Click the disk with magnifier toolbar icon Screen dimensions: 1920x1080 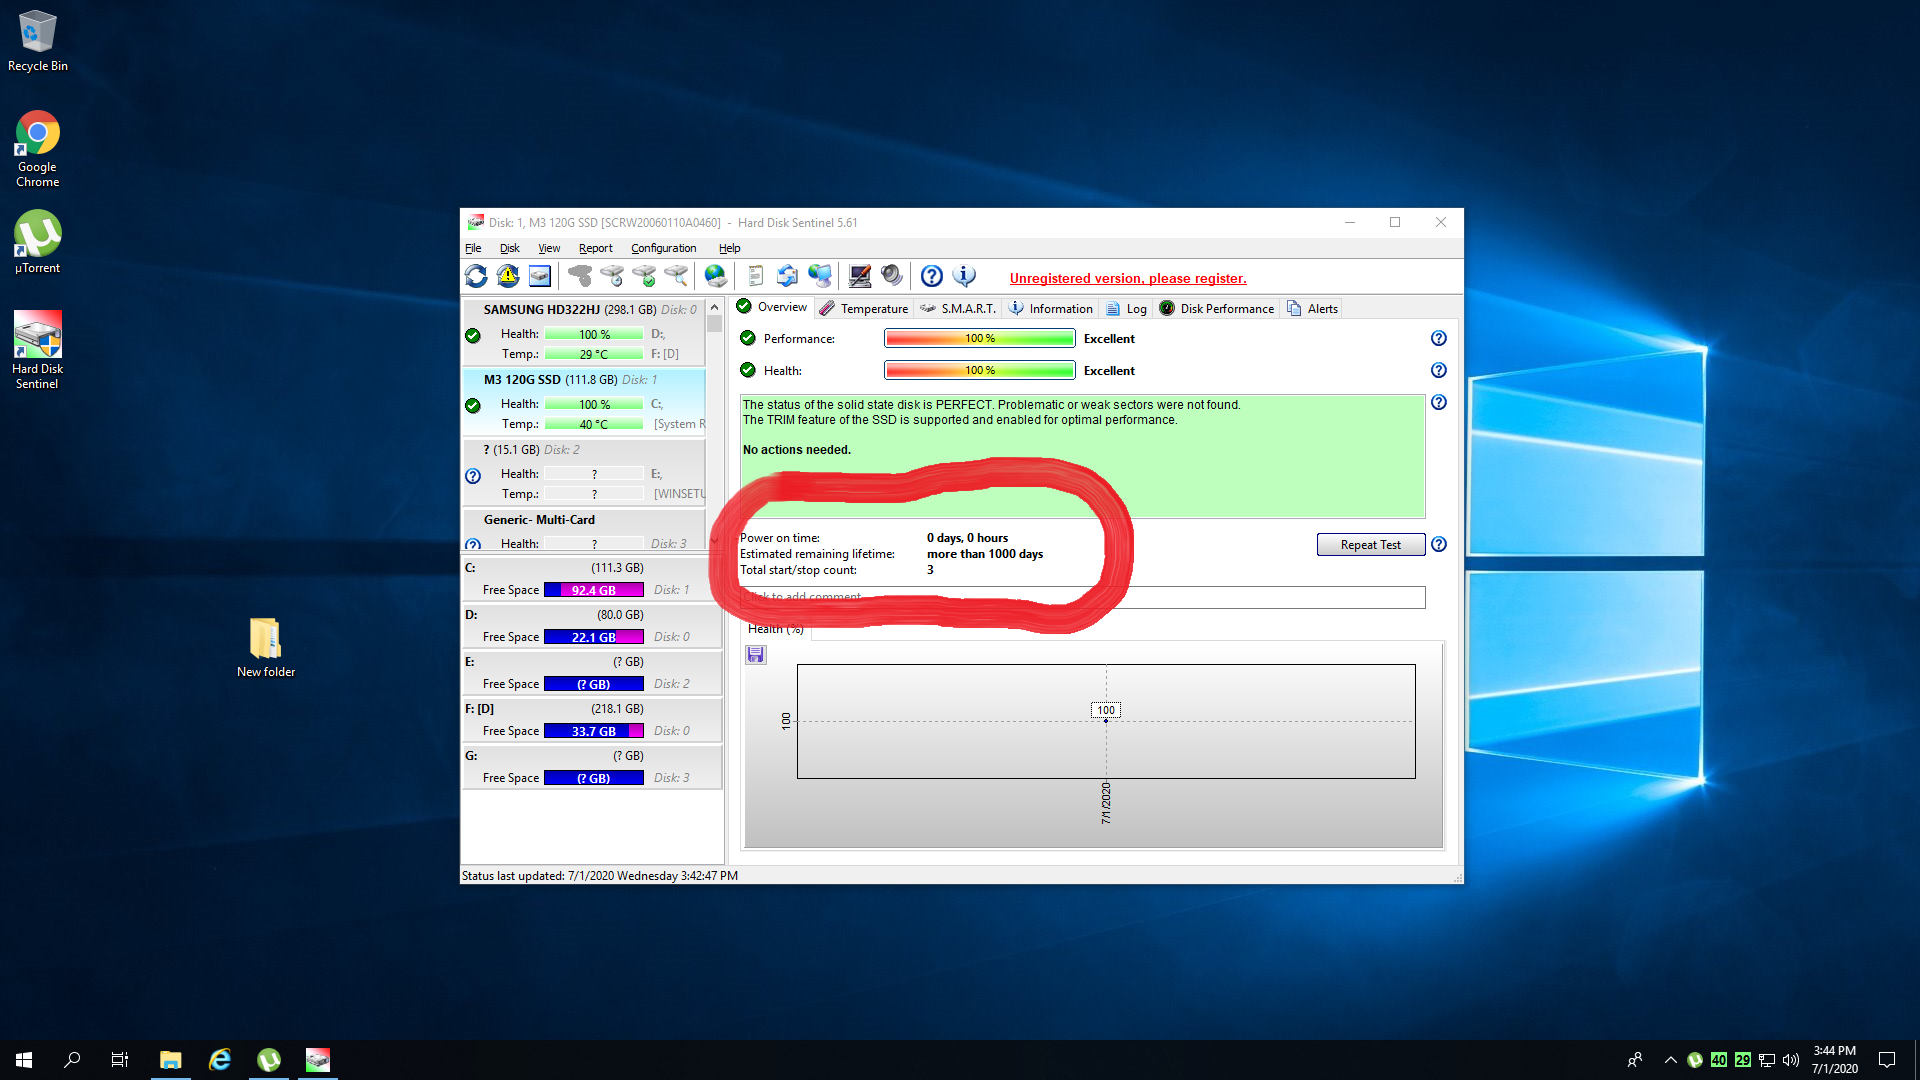(x=676, y=276)
